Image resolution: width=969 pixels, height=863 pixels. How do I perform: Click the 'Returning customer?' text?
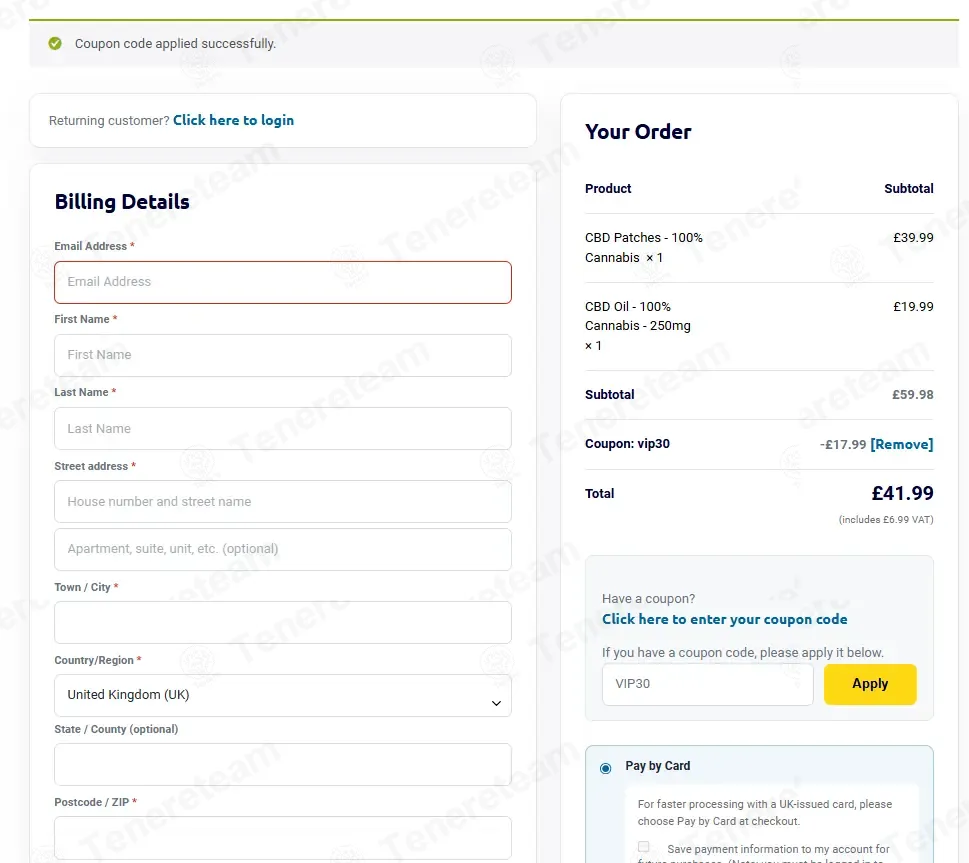tap(109, 121)
